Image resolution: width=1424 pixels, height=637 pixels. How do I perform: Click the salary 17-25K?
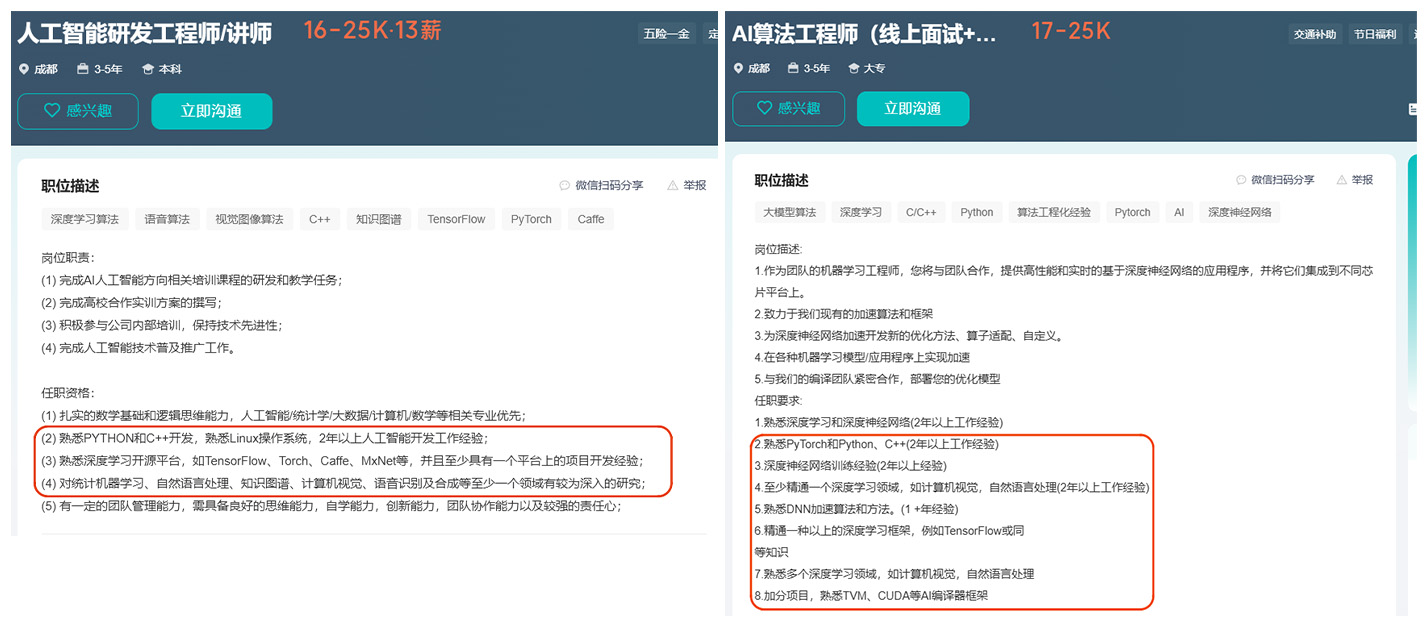point(1071,31)
